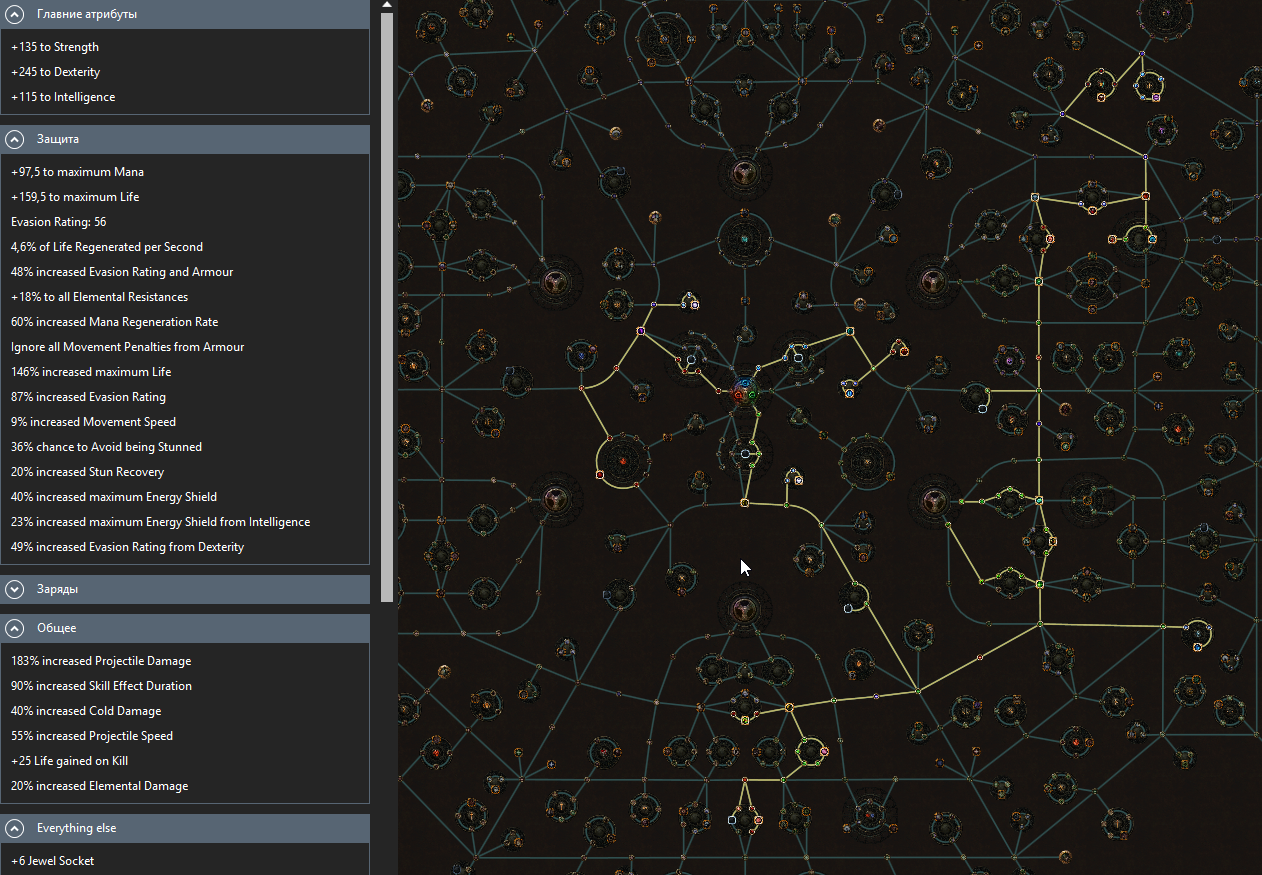The image size is (1262, 875).
Task: Click 55% increased Projectile Speed
Action: click(92, 736)
